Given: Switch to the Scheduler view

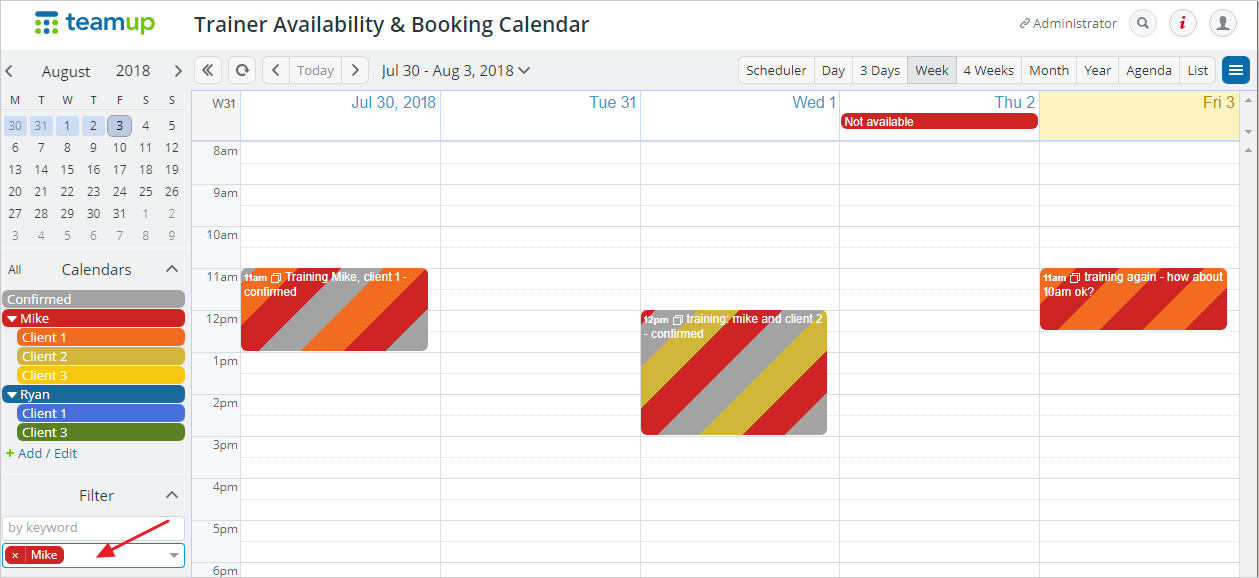Looking at the screenshot, I should [776, 70].
